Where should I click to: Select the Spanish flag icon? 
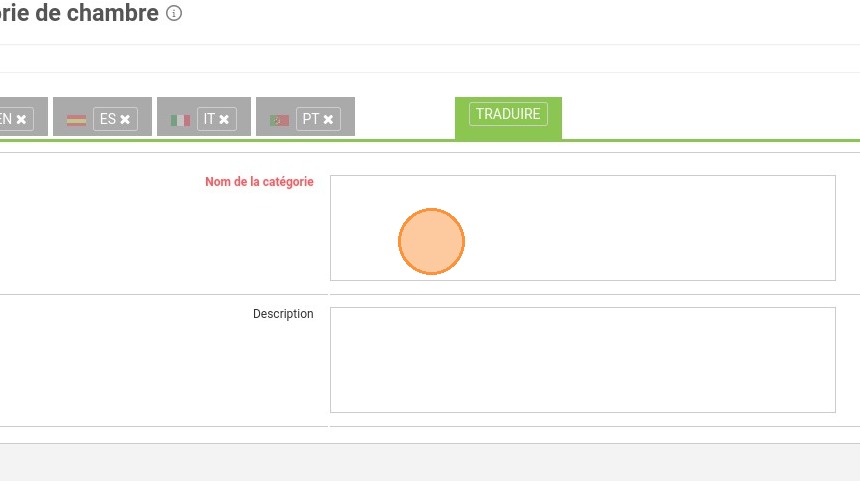click(x=76, y=120)
